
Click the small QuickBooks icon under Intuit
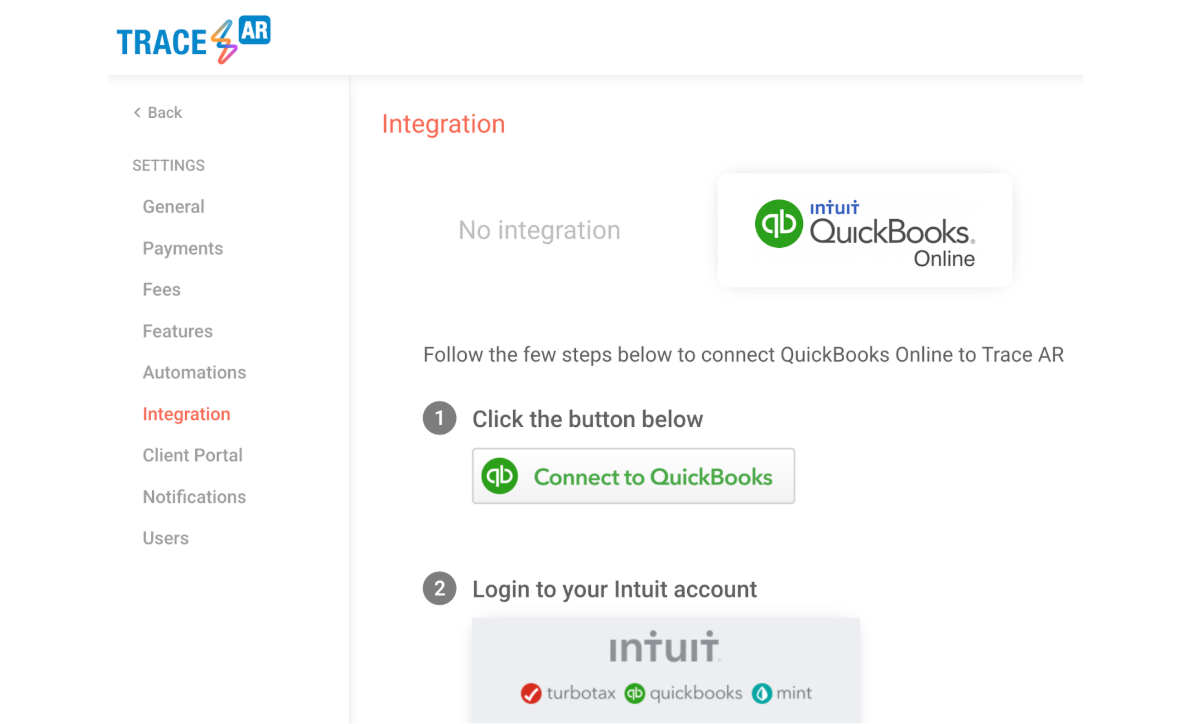pyautogui.click(x=635, y=693)
